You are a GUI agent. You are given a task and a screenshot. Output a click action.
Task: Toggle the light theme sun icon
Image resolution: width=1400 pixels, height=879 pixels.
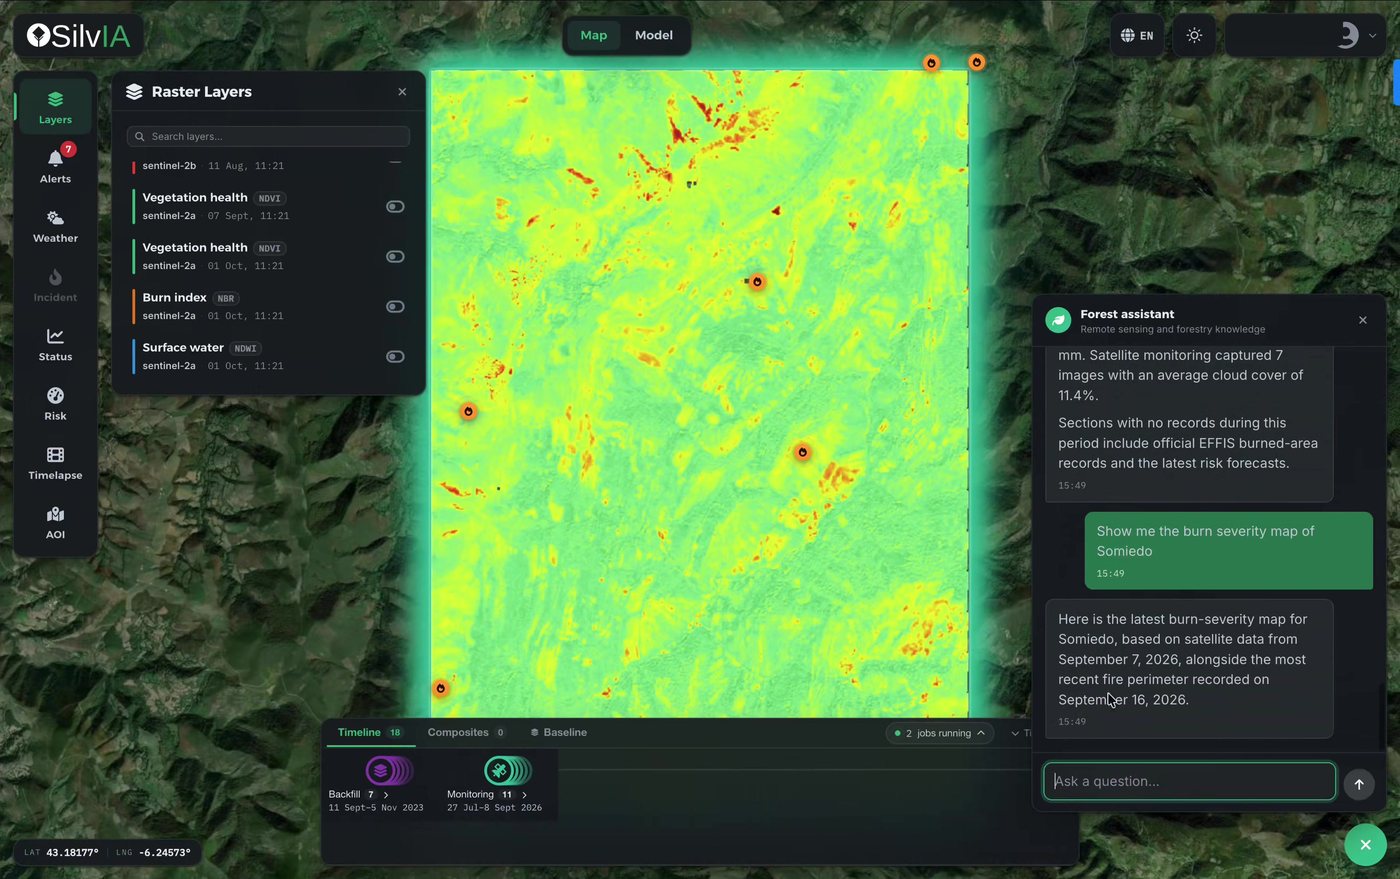[1194, 35]
